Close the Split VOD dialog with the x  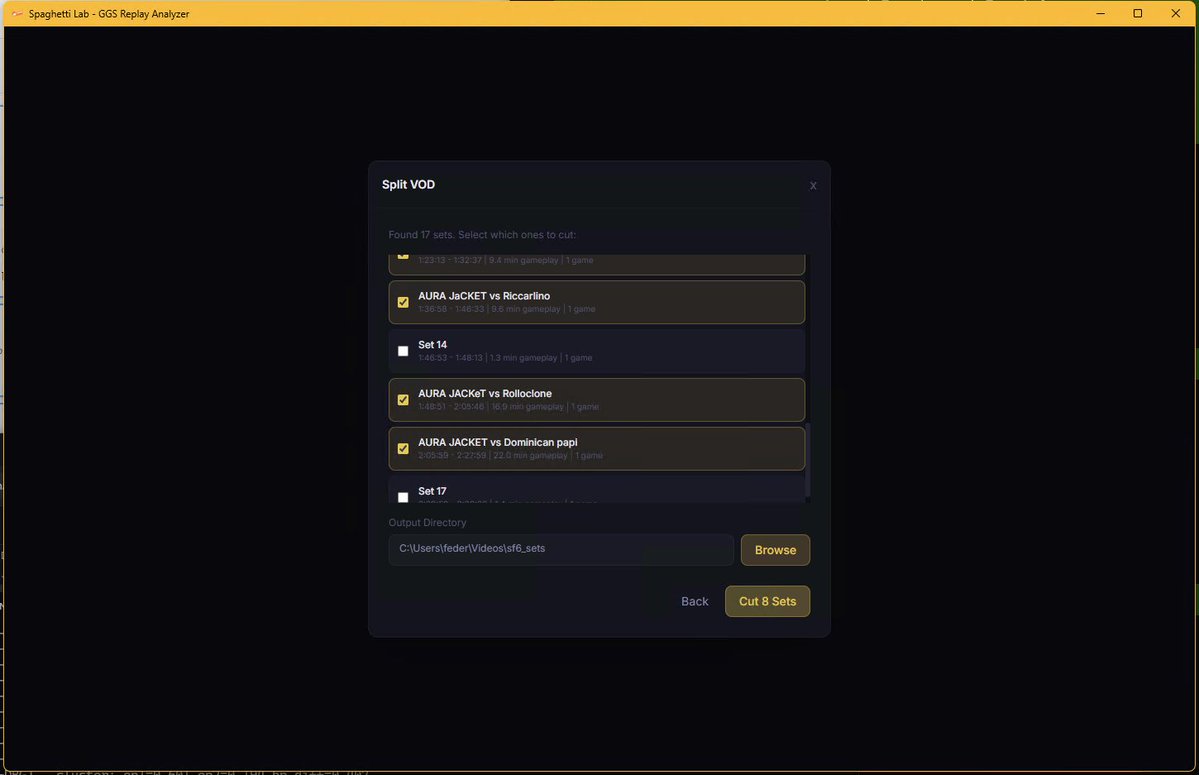(813, 185)
